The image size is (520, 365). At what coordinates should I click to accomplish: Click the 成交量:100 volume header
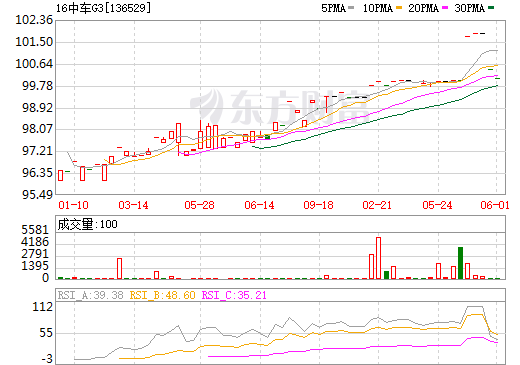tap(88, 224)
